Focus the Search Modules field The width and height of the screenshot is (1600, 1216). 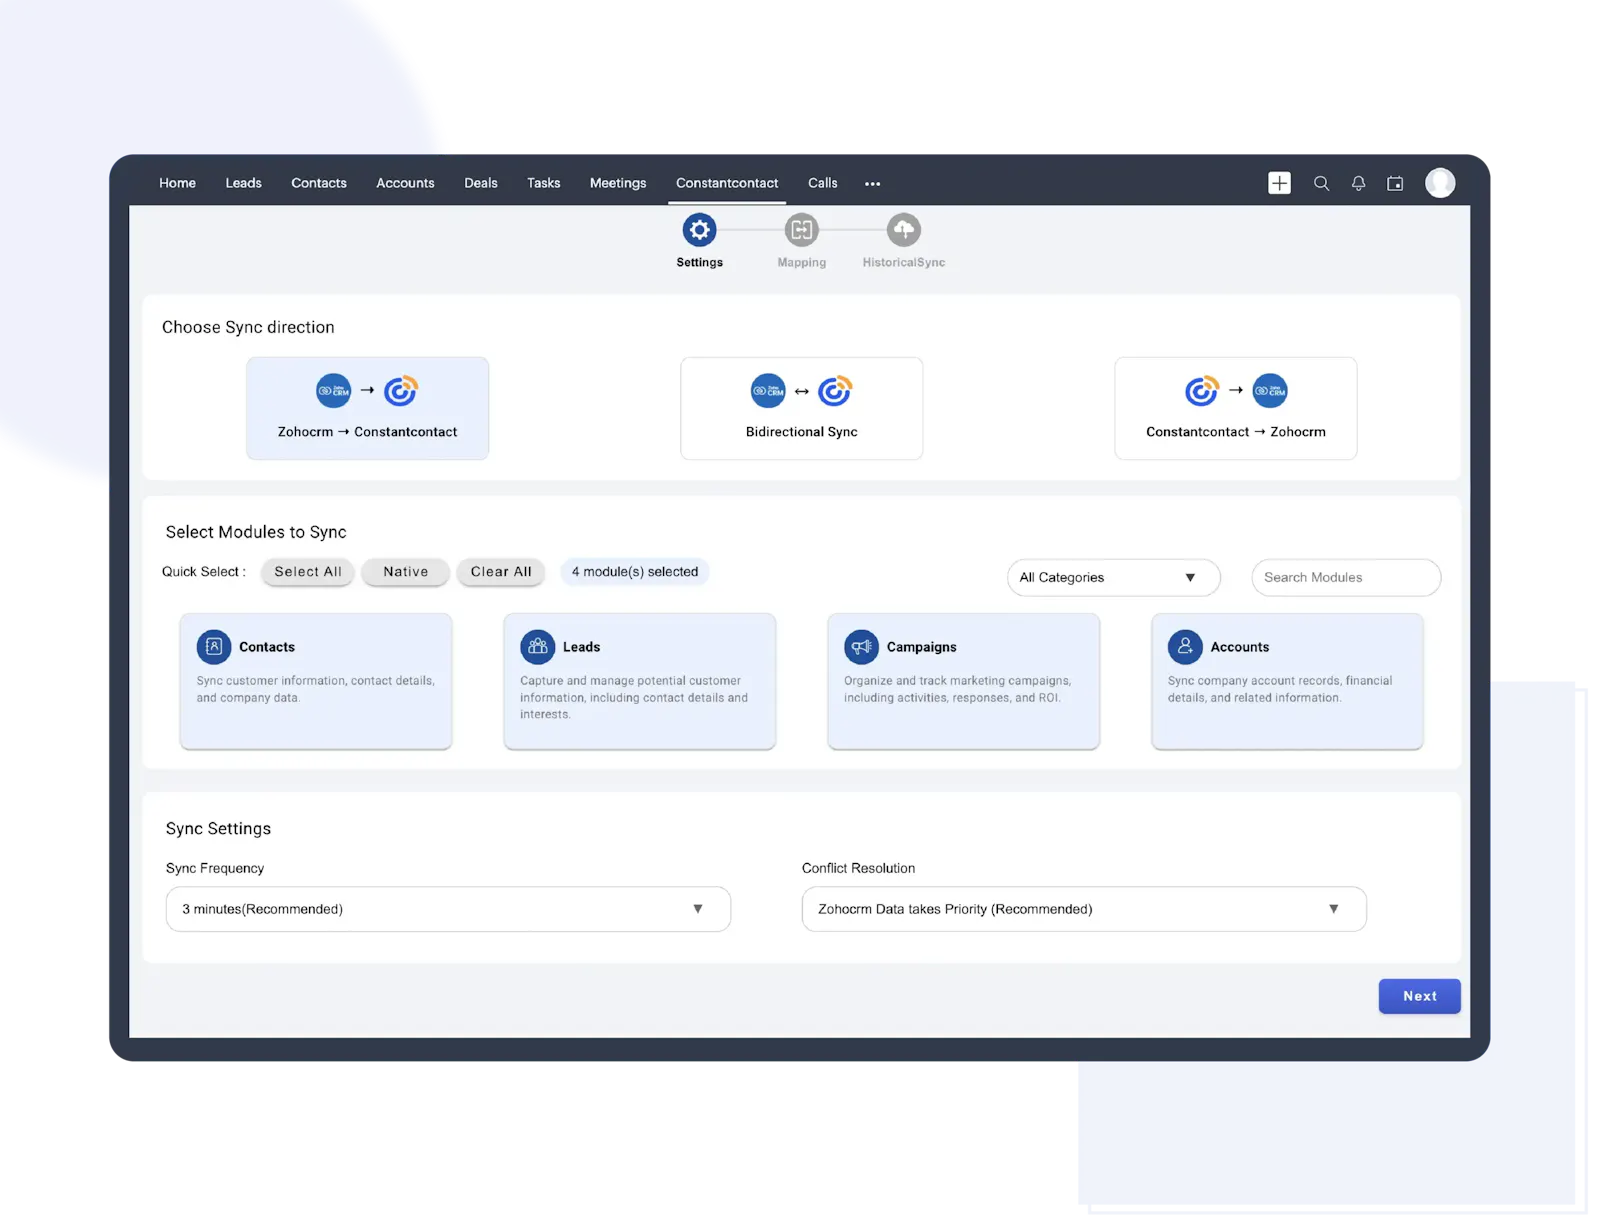pos(1346,577)
